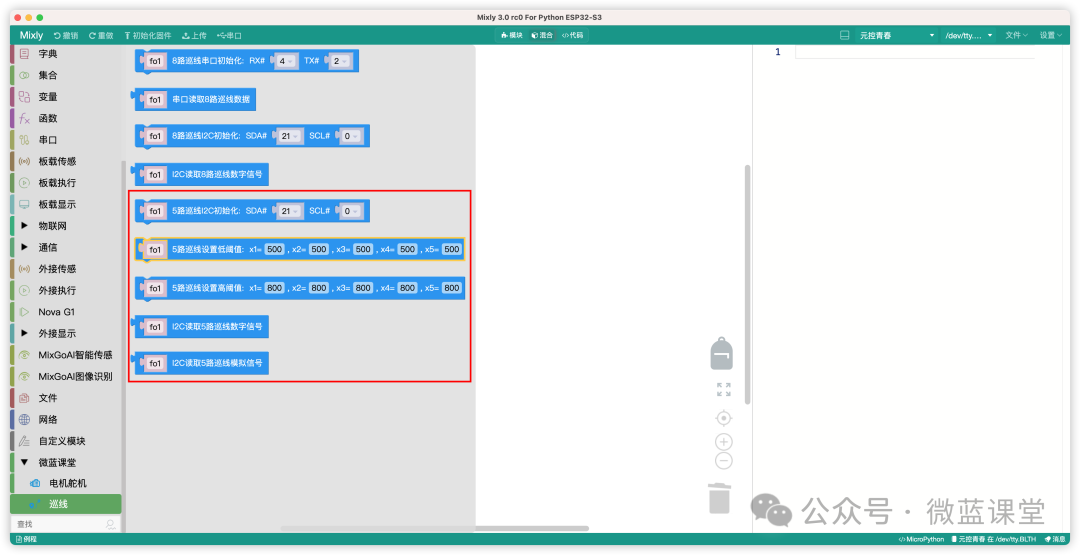Click 撤销 undo in the toolbar
Image resolution: width=1080 pixels, height=555 pixels.
coord(66,35)
